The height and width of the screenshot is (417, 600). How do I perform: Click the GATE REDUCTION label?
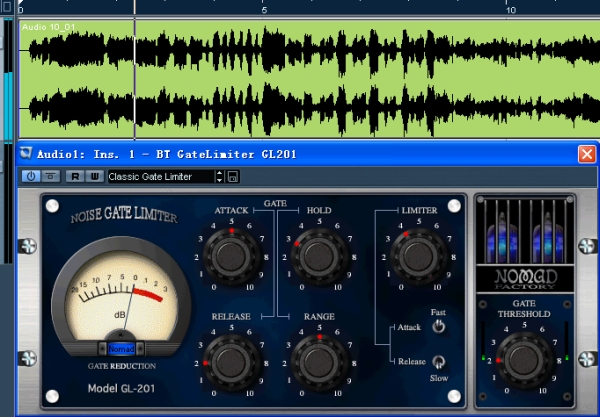122,366
